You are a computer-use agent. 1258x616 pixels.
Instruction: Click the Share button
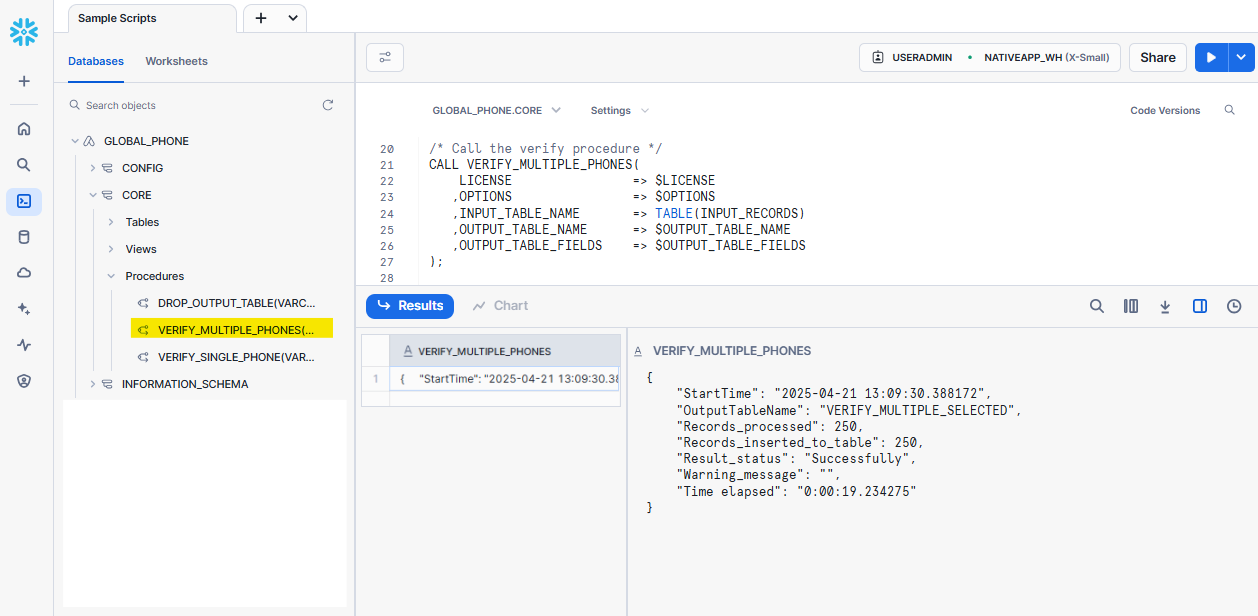pyautogui.click(x=1158, y=58)
